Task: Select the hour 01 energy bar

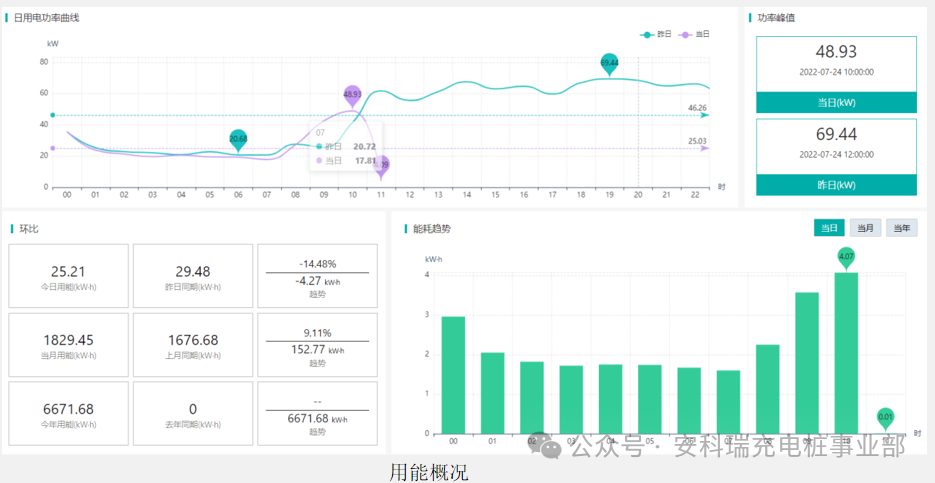Action: (493, 393)
